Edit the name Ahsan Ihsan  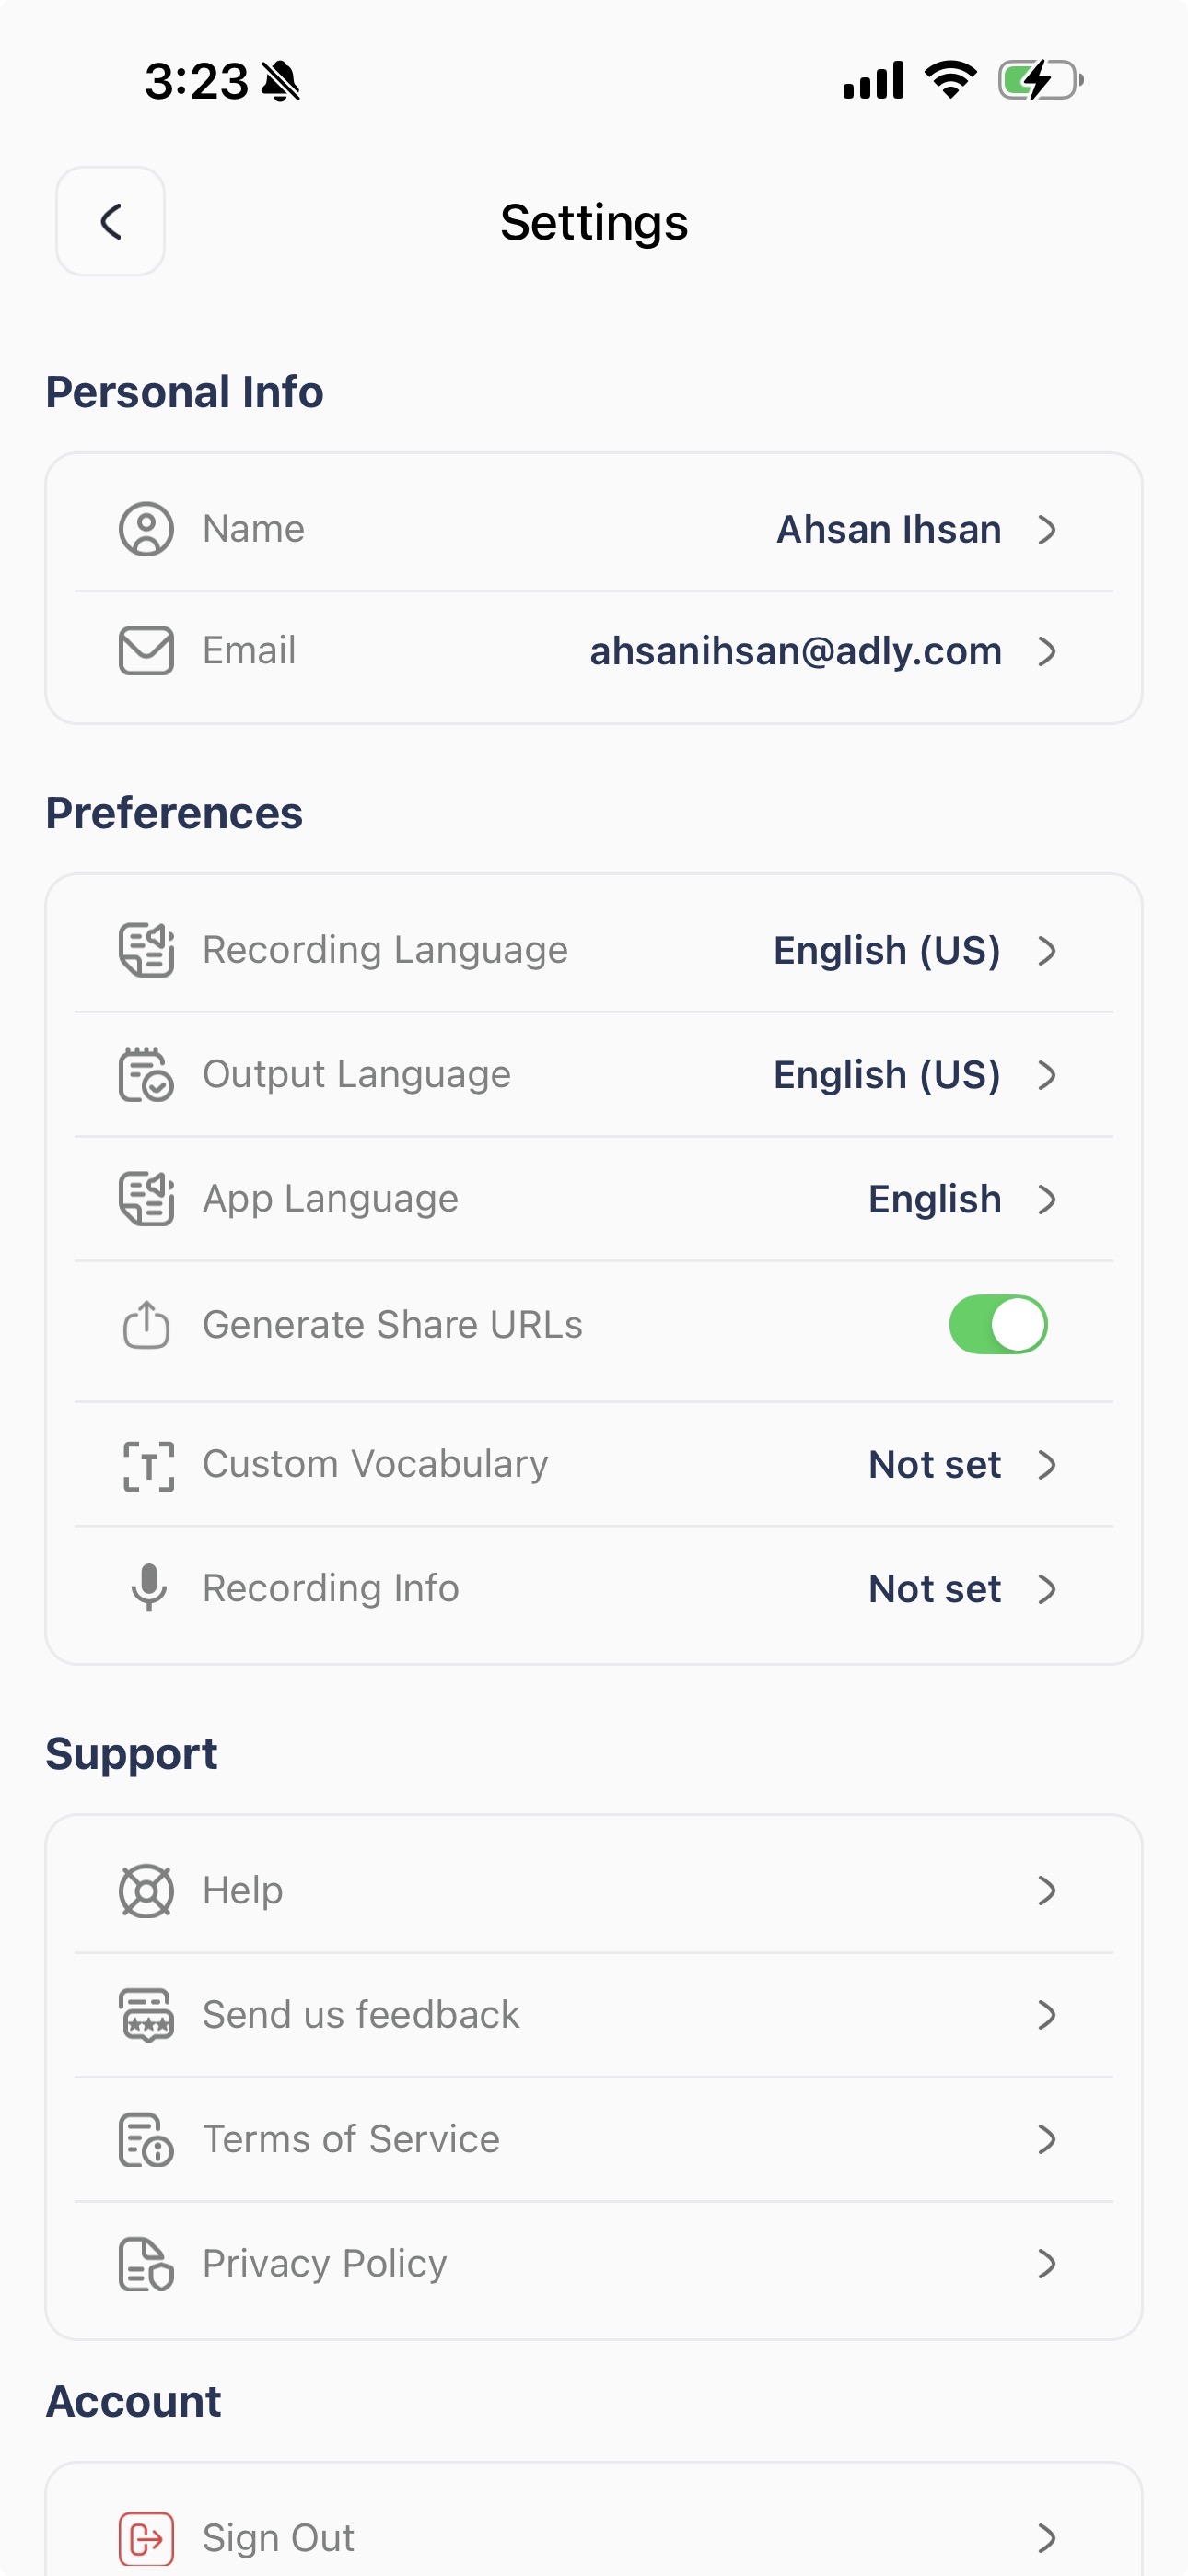(888, 529)
